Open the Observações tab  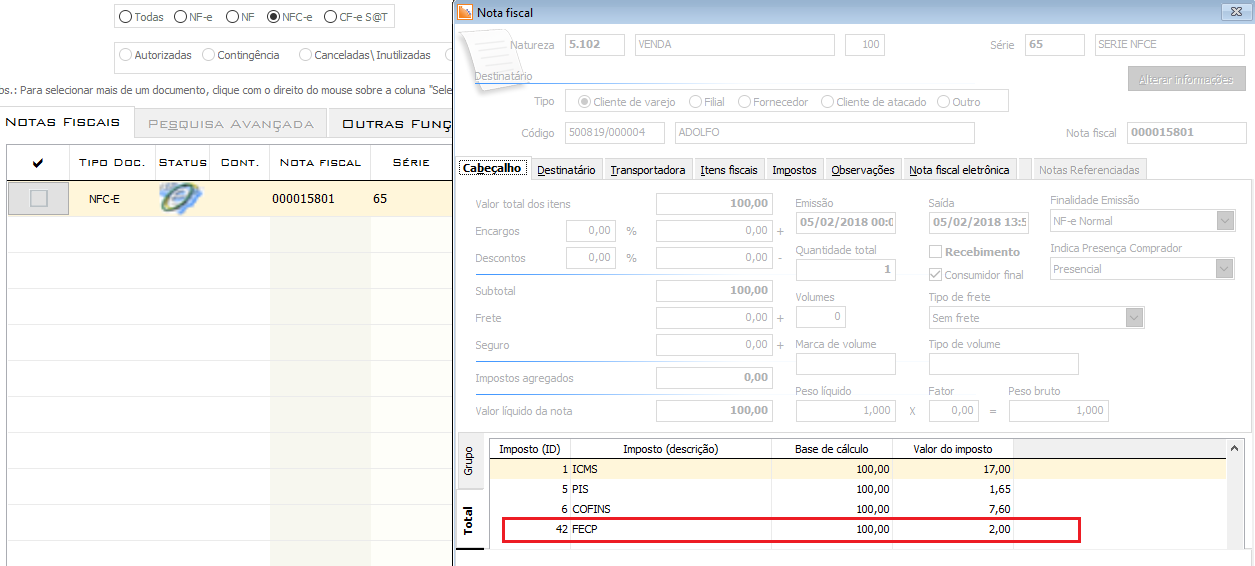click(863, 170)
